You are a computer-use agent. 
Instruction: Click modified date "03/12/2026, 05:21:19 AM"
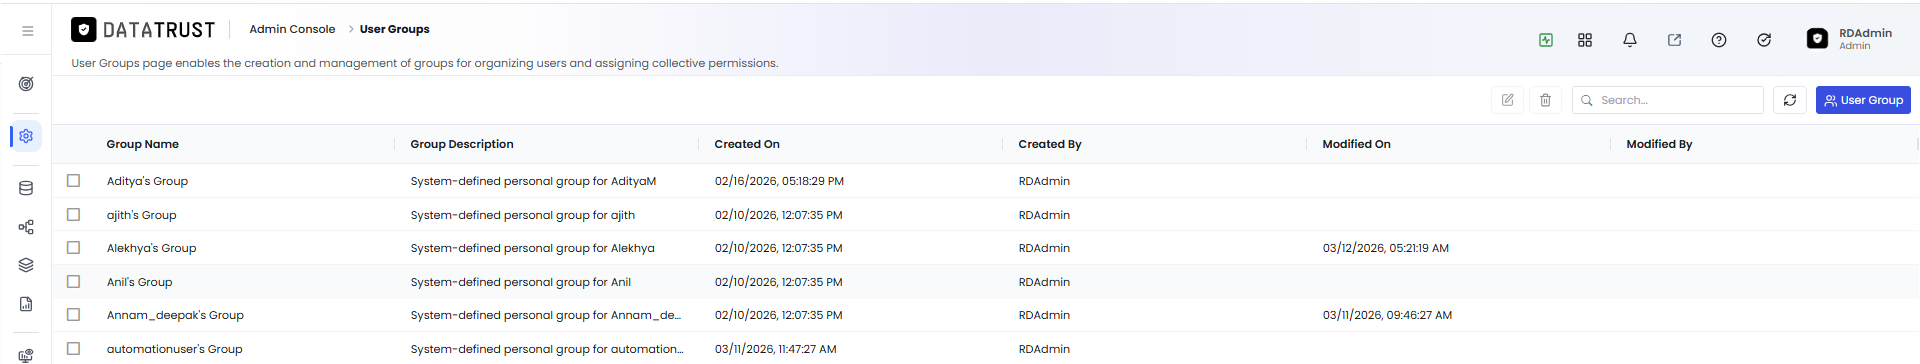(x=1385, y=248)
